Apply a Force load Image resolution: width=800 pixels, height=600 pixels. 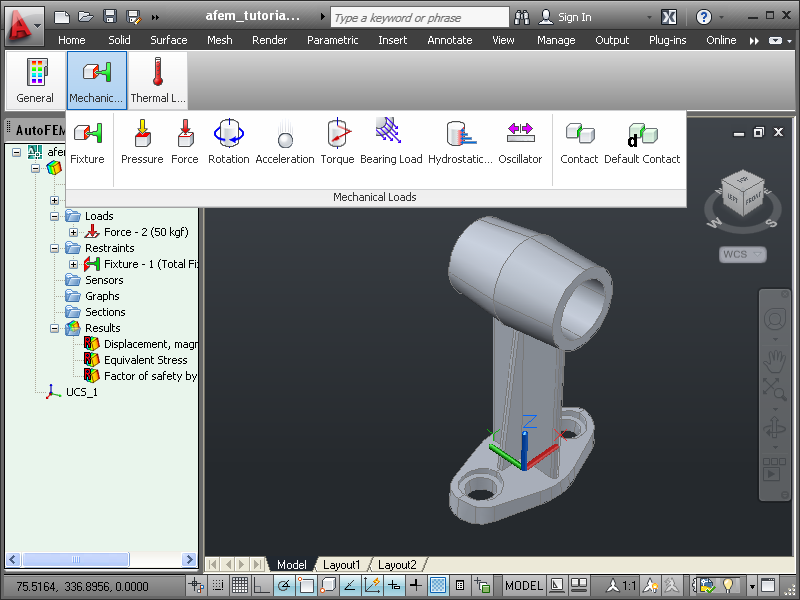[x=185, y=143]
